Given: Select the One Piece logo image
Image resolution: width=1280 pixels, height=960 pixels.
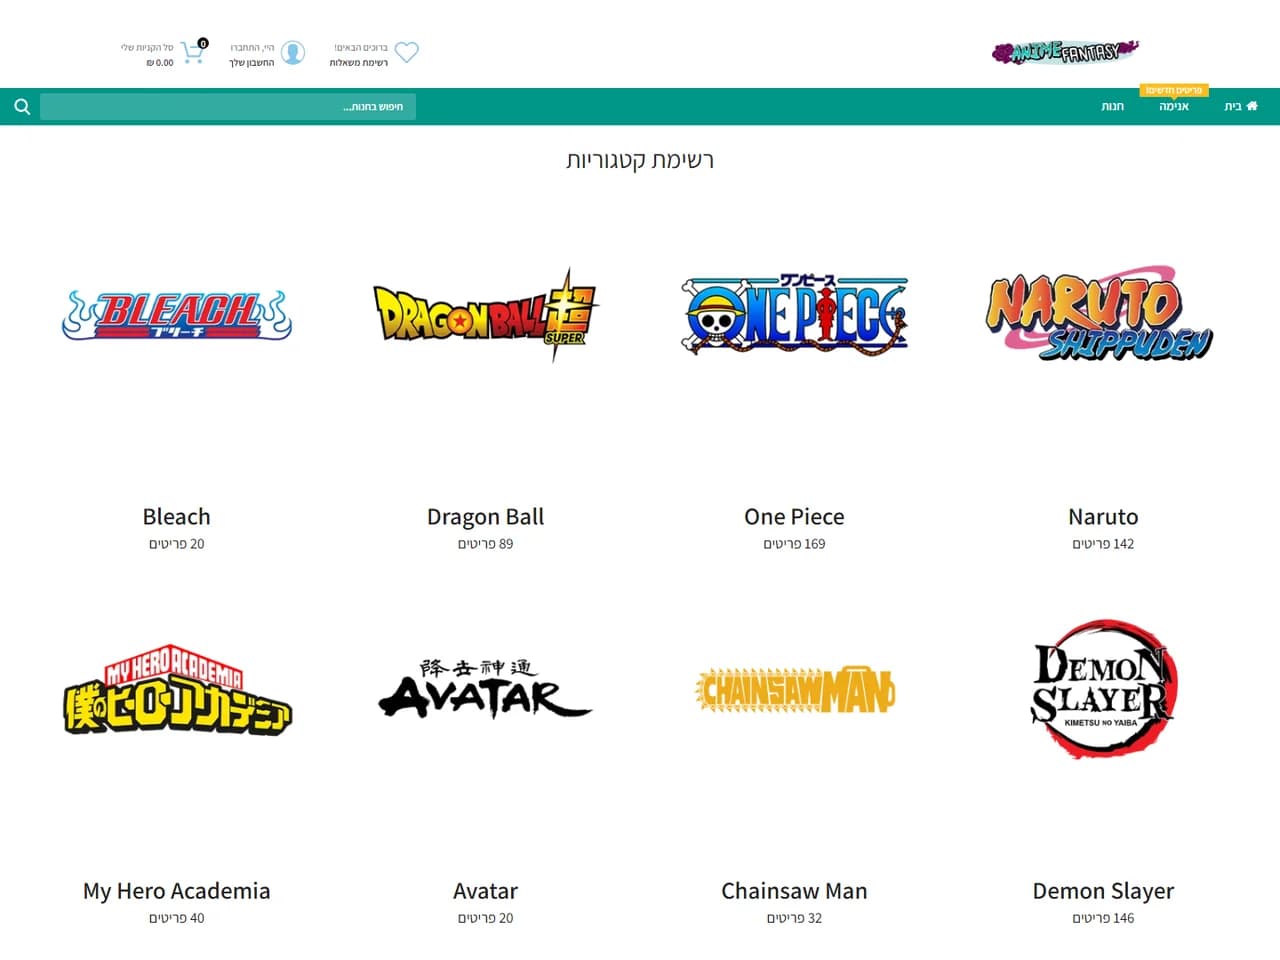Looking at the screenshot, I should click(795, 314).
